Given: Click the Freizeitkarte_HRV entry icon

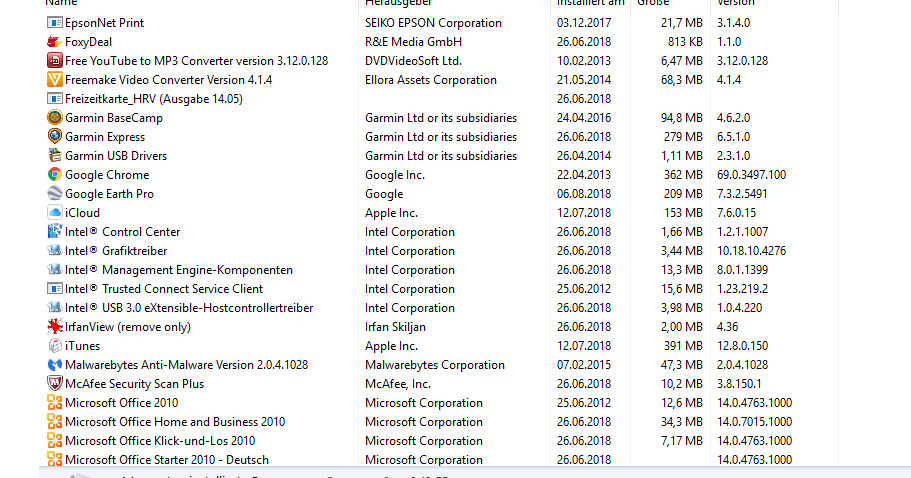Looking at the screenshot, I should (55, 99).
